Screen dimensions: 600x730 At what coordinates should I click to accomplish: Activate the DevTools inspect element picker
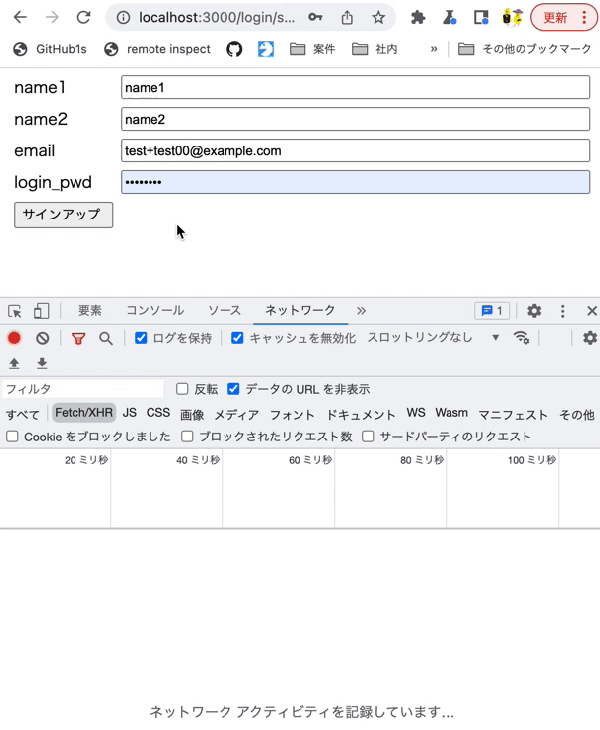click(x=15, y=311)
